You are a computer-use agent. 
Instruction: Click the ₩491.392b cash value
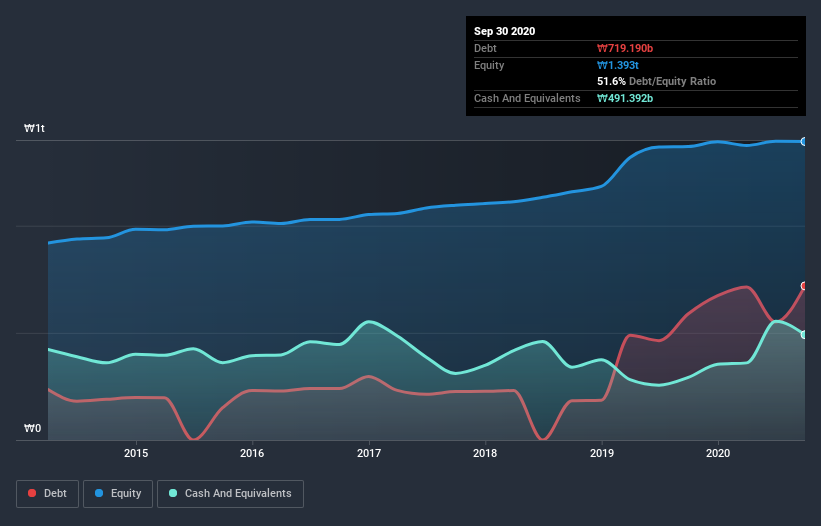(x=625, y=98)
